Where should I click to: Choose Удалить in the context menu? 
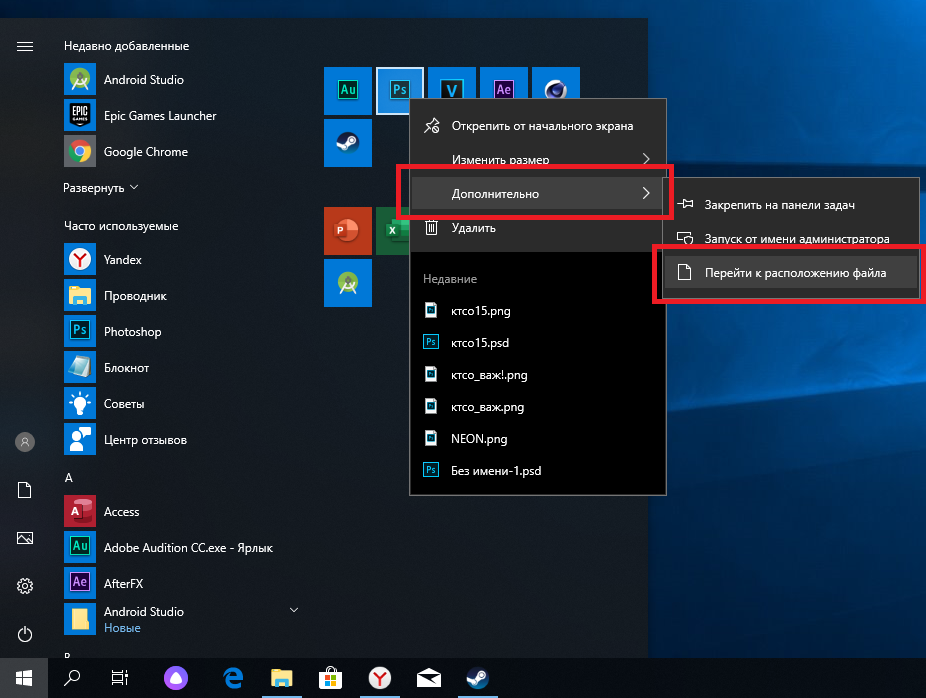tap(538, 228)
